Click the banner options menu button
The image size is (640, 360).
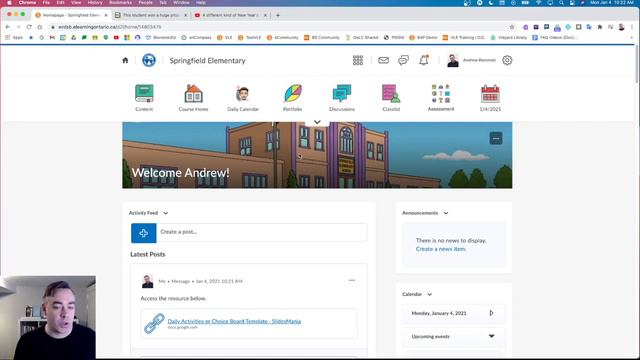tap(496, 138)
